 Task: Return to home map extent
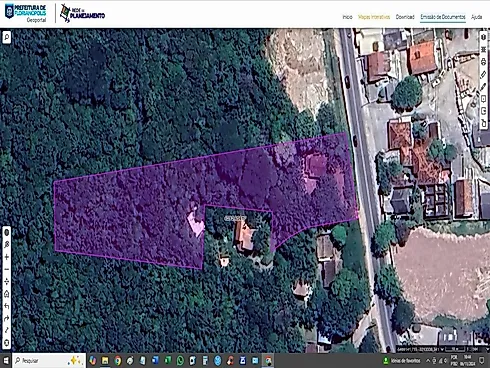[7, 294]
